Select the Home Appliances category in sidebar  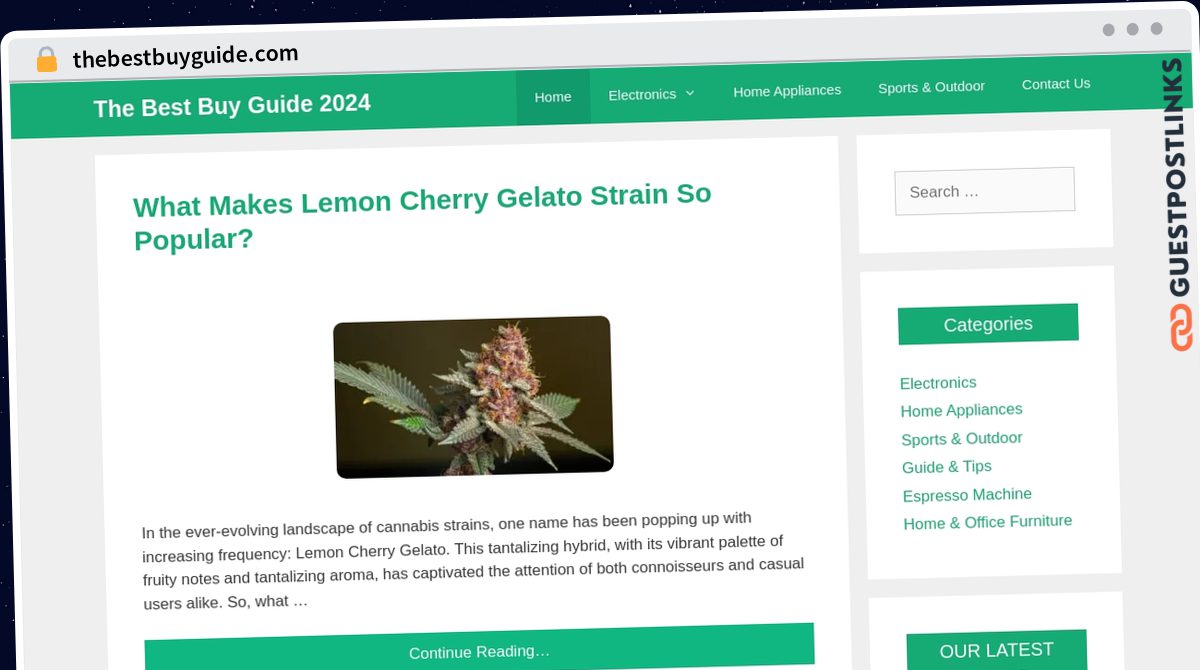961,410
